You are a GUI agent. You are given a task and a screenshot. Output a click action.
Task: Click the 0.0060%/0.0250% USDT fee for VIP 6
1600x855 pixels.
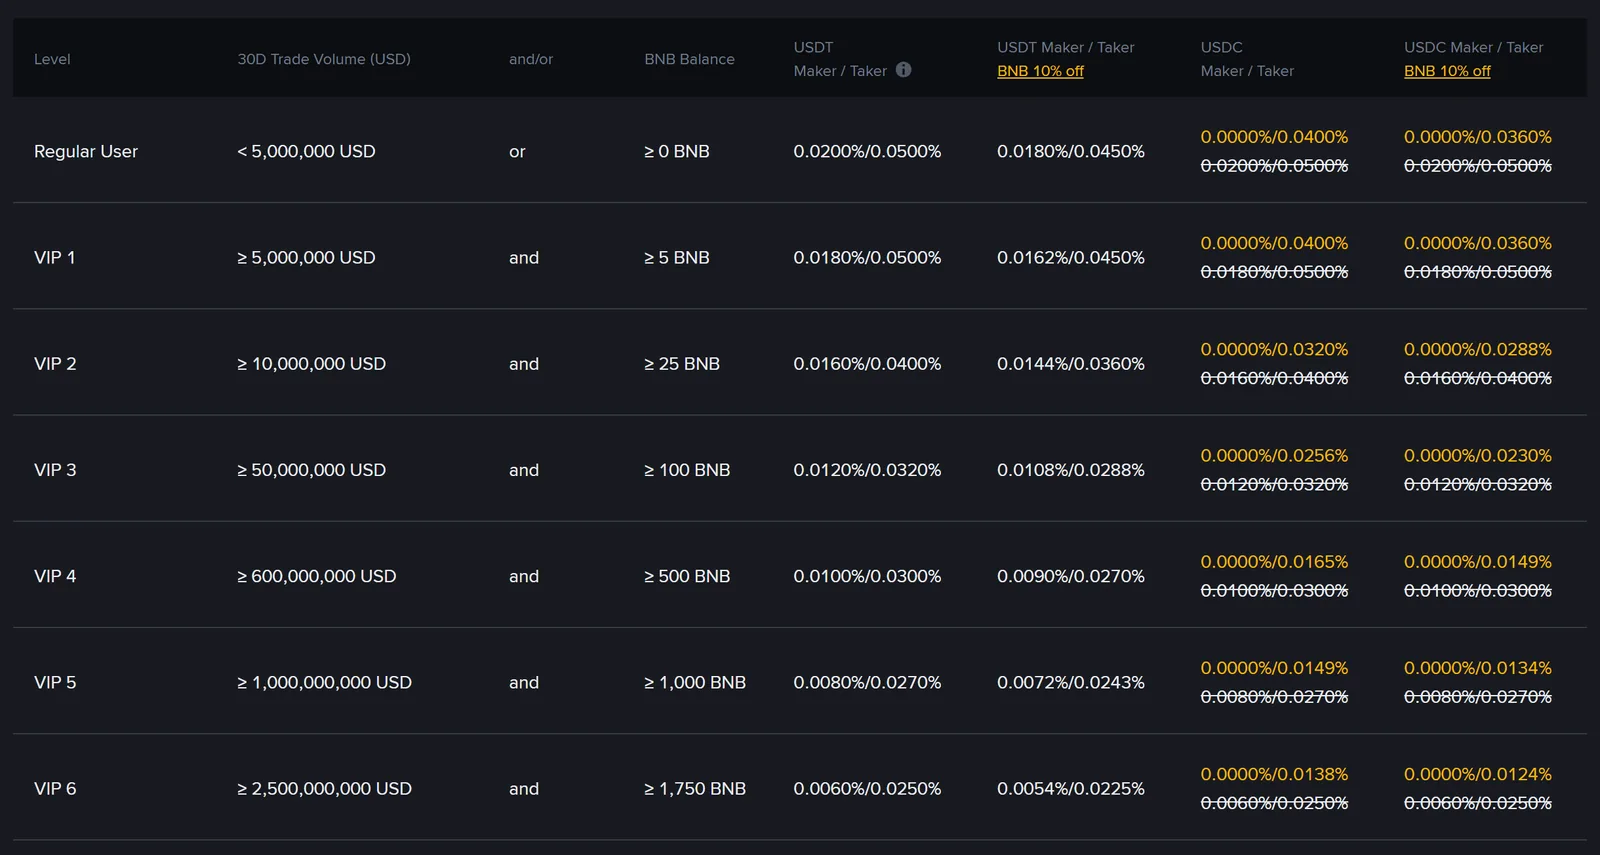point(867,789)
